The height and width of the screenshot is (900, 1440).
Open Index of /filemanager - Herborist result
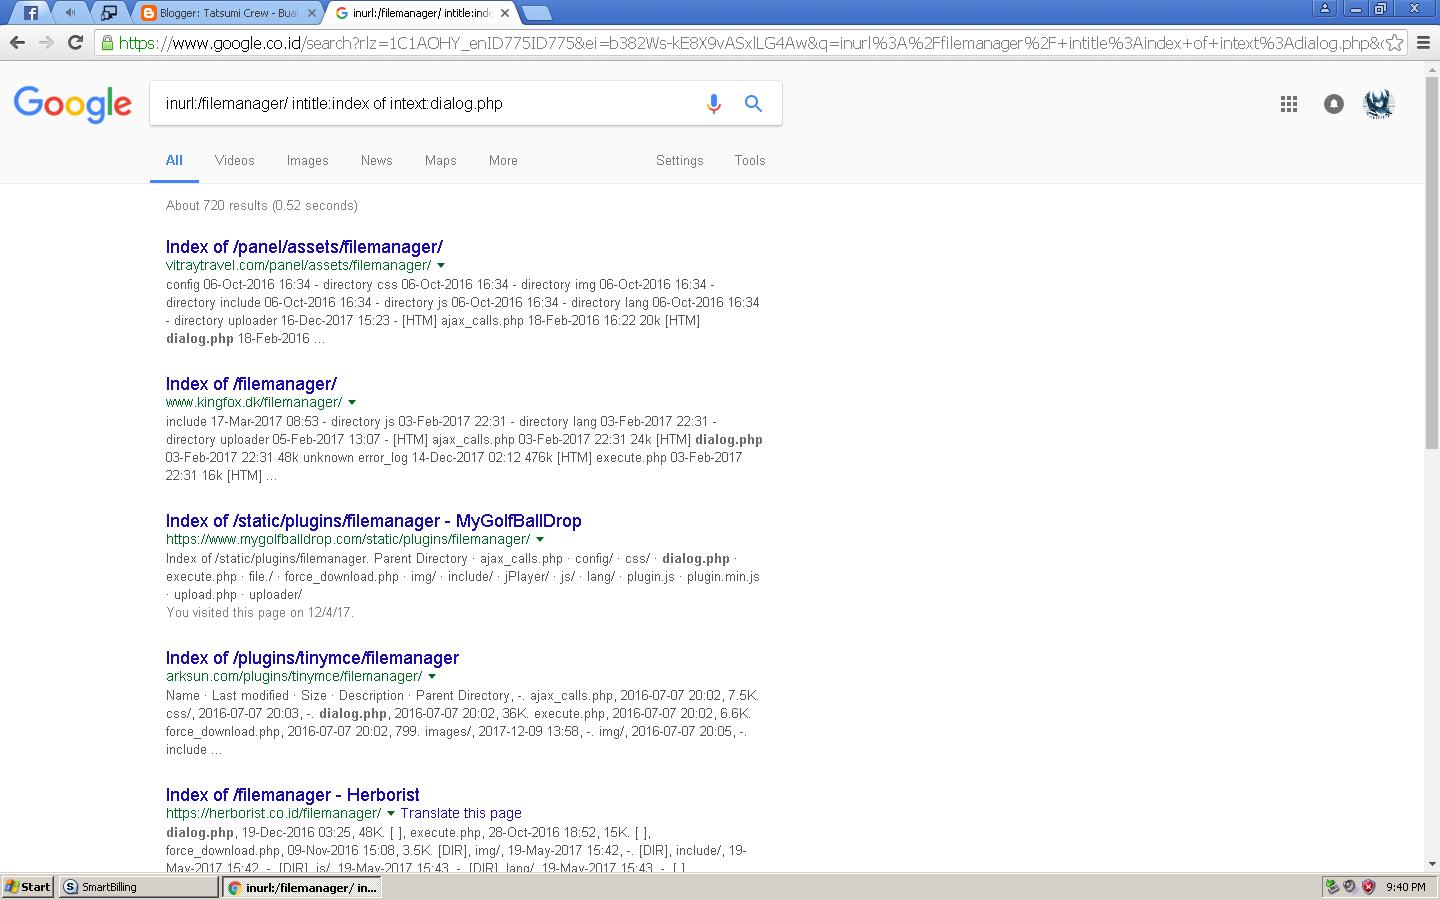click(292, 794)
